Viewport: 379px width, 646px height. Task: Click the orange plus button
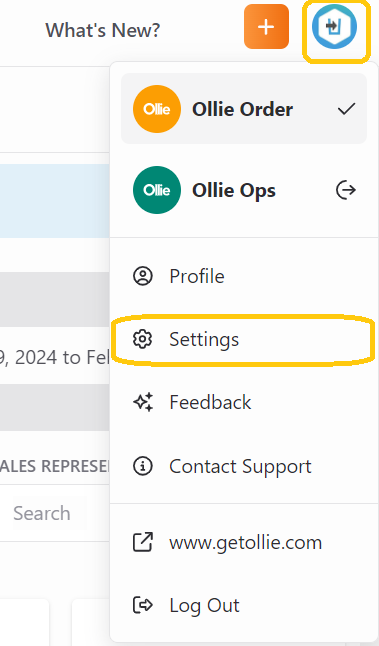point(266,27)
